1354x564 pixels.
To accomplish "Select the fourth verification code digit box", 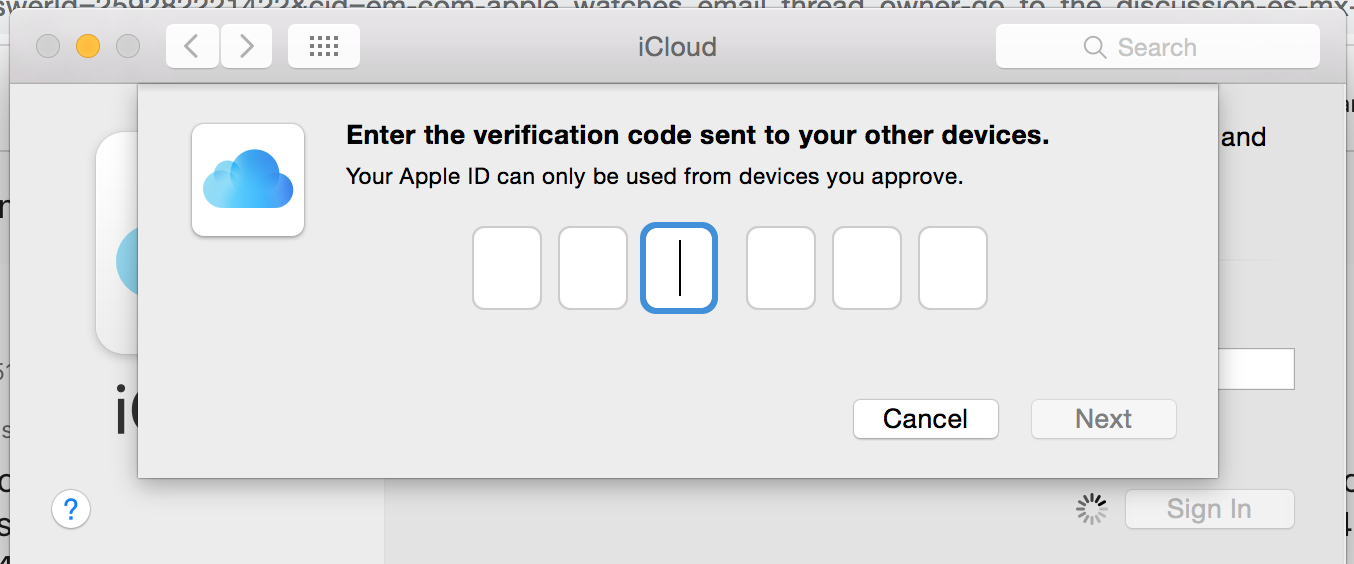I will (781, 268).
